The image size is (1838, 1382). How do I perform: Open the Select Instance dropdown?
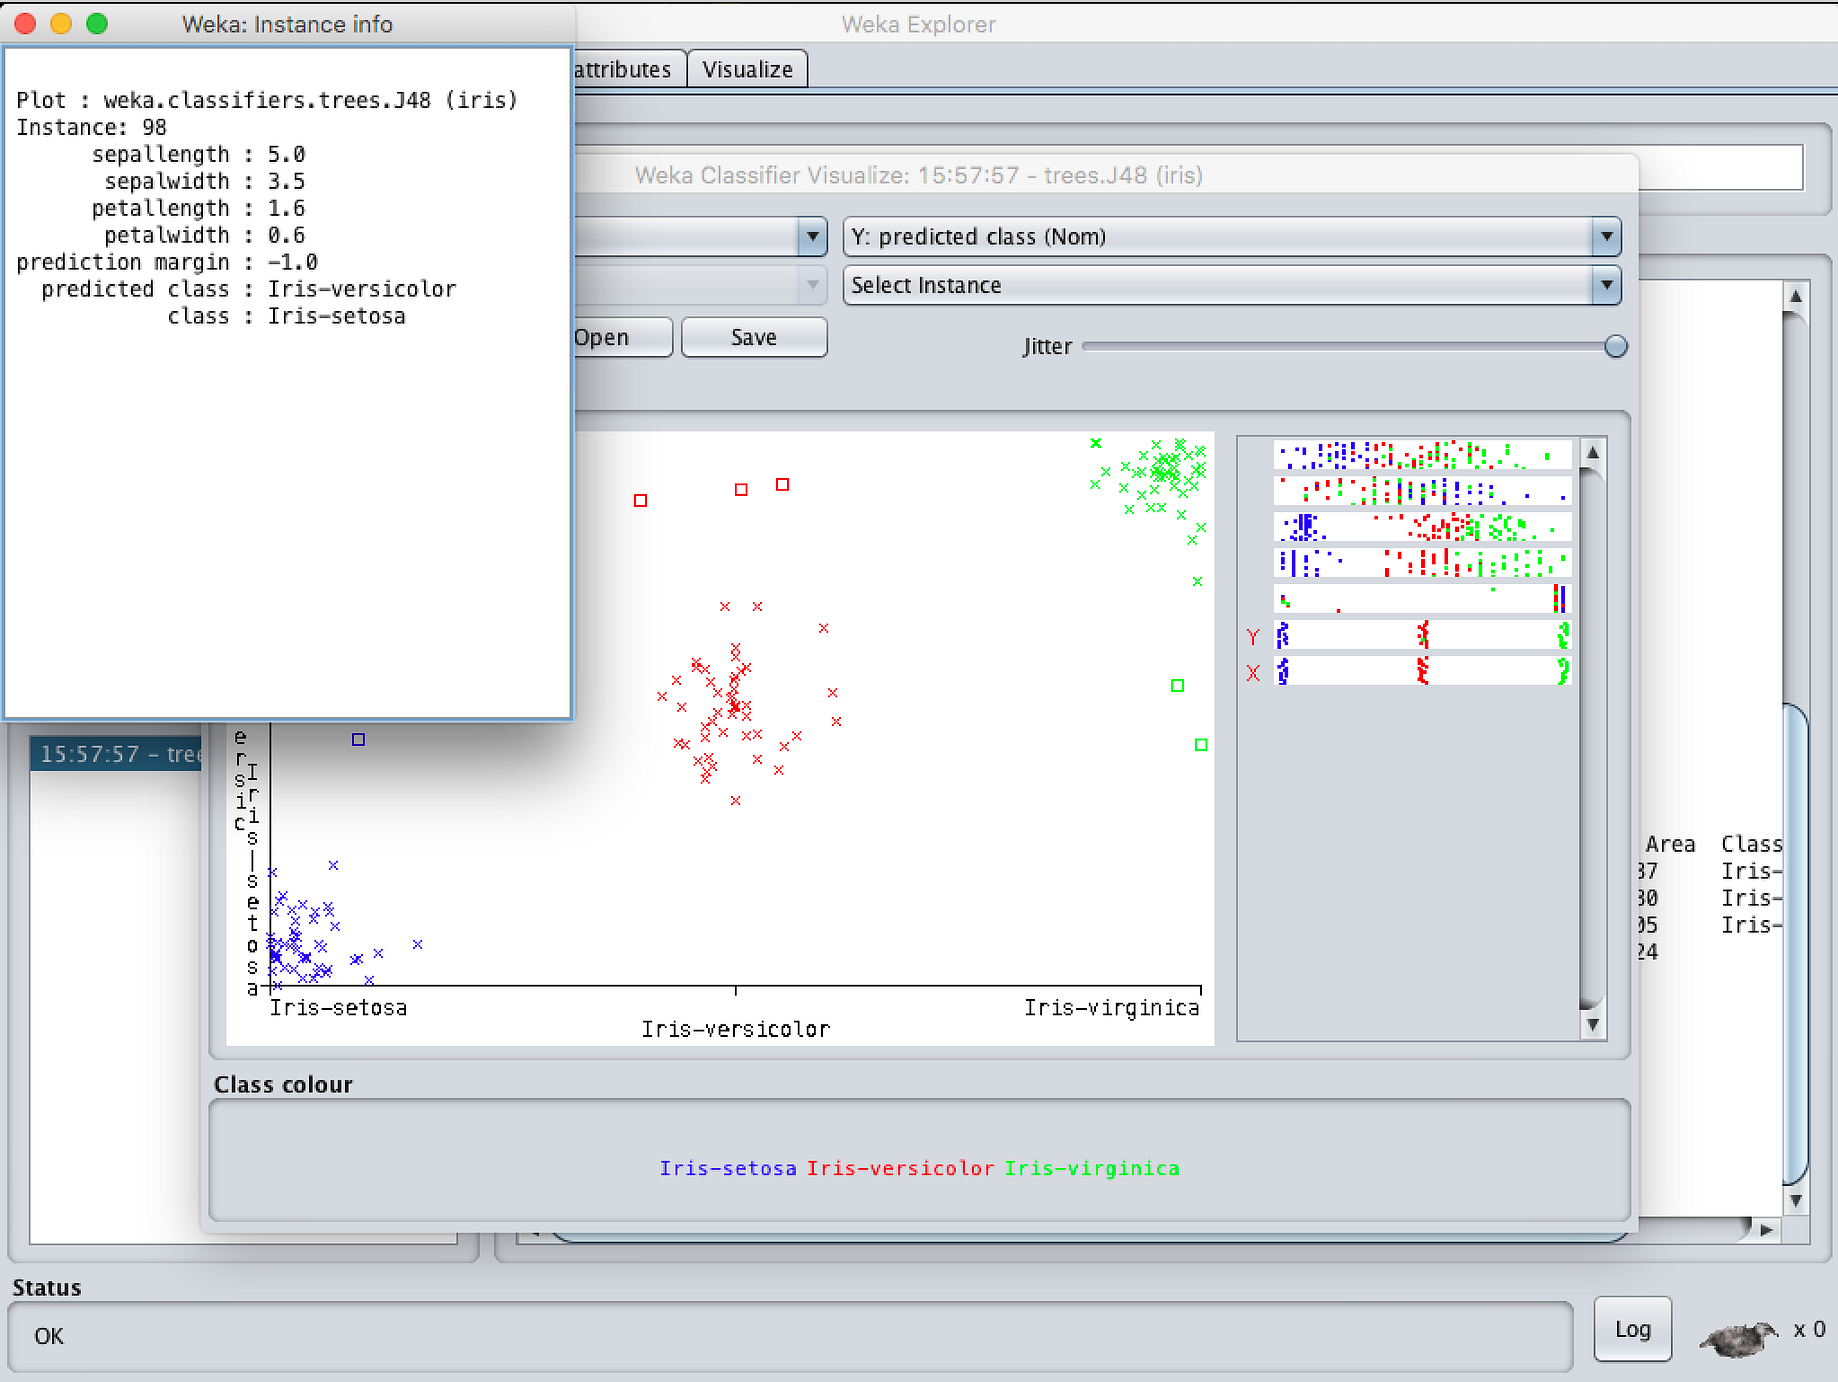coord(1232,285)
